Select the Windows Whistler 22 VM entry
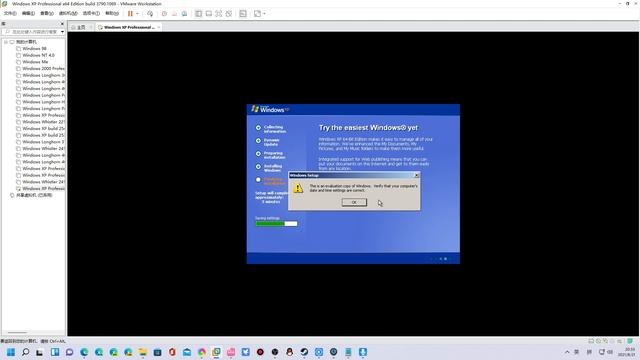640x360 pixels. pos(43,122)
